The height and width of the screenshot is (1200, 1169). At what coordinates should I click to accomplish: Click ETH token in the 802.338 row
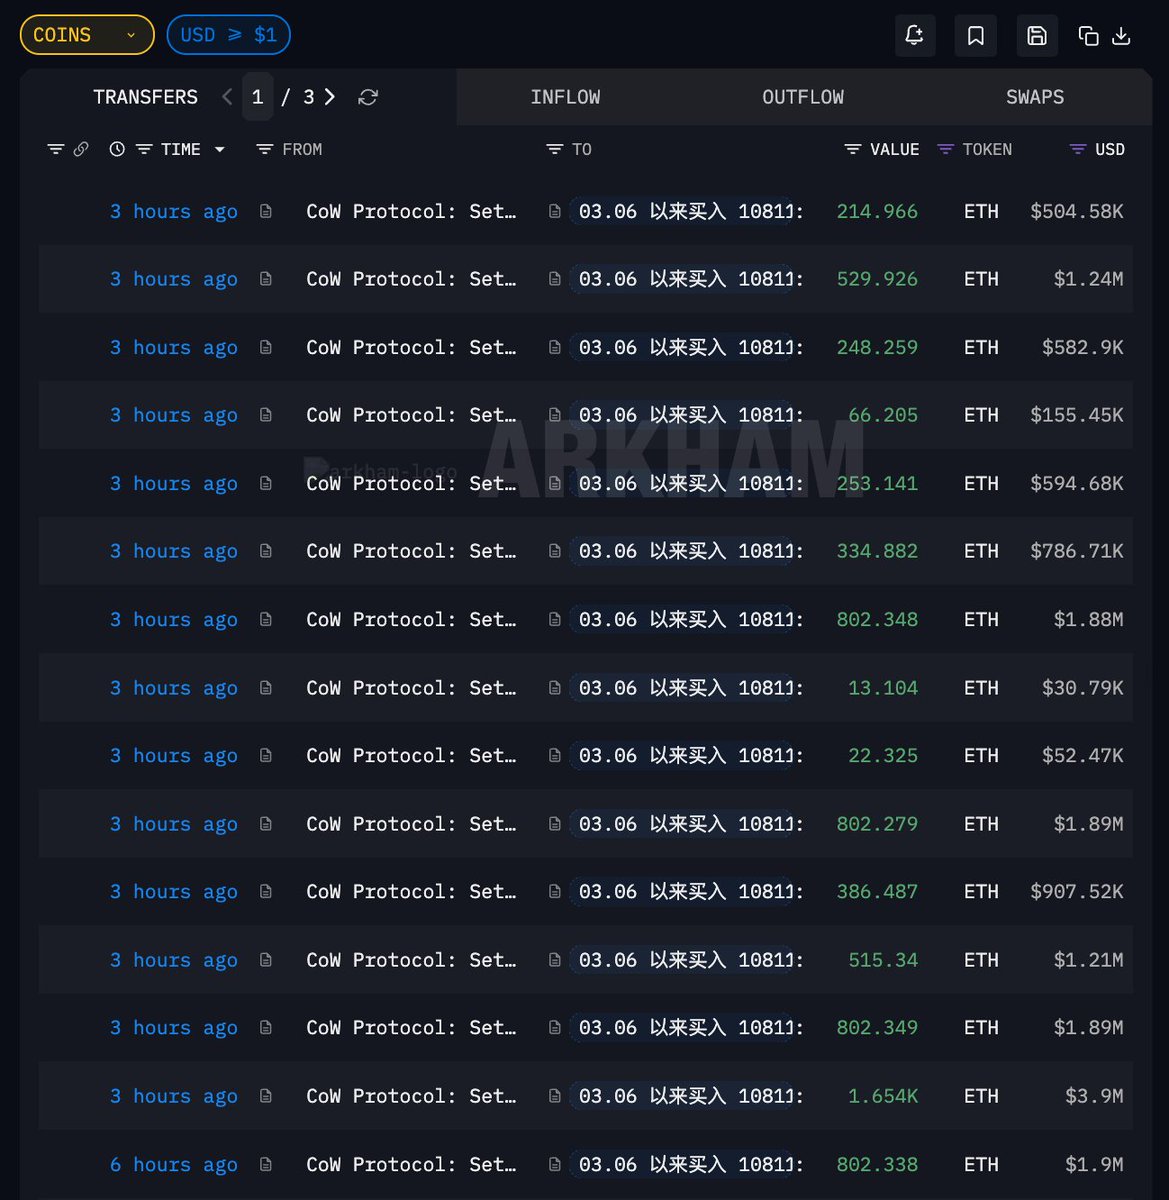pyautogui.click(x=981, y=1164)
